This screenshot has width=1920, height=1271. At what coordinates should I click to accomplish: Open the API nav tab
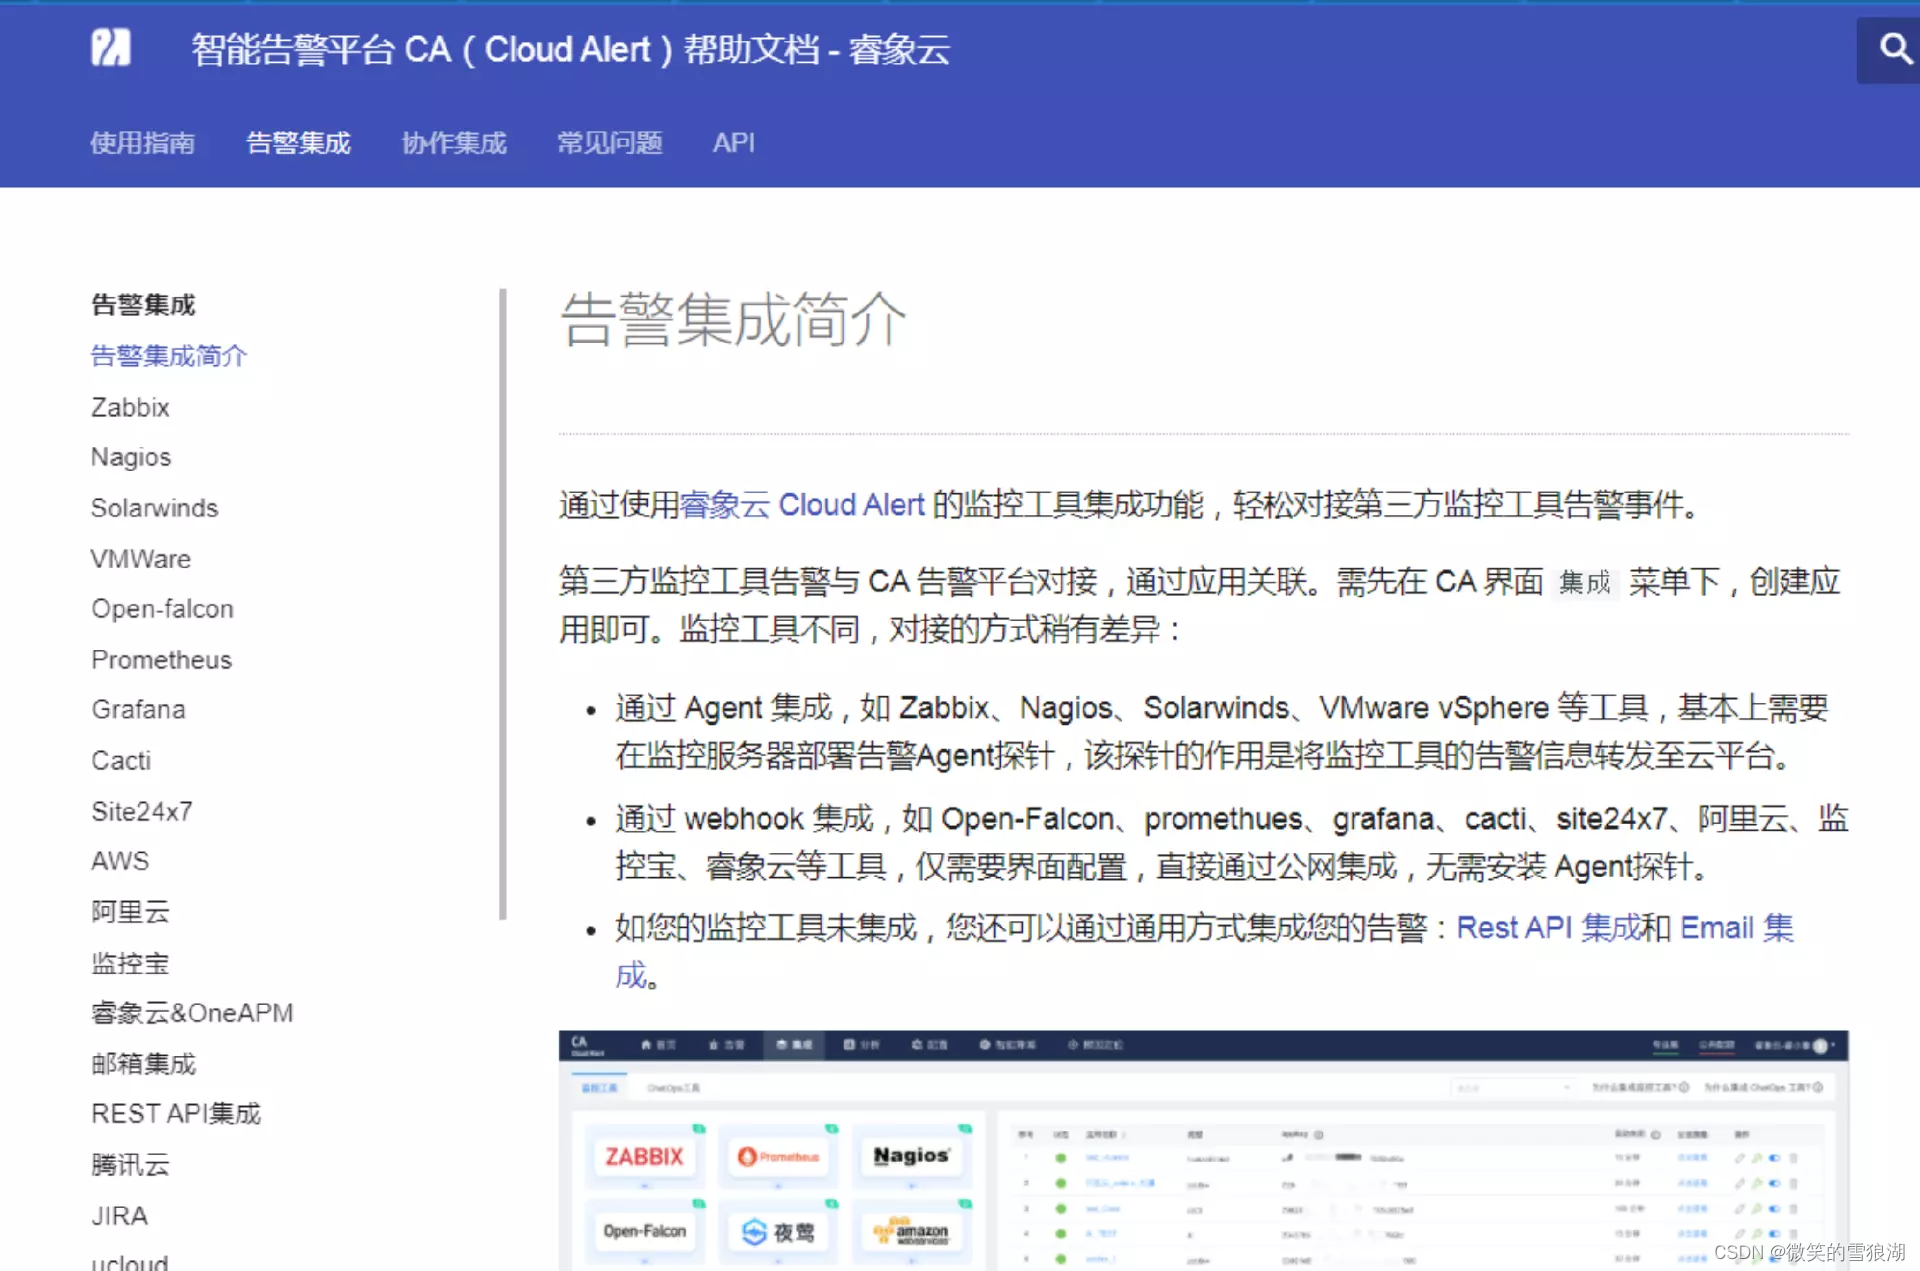733,143
